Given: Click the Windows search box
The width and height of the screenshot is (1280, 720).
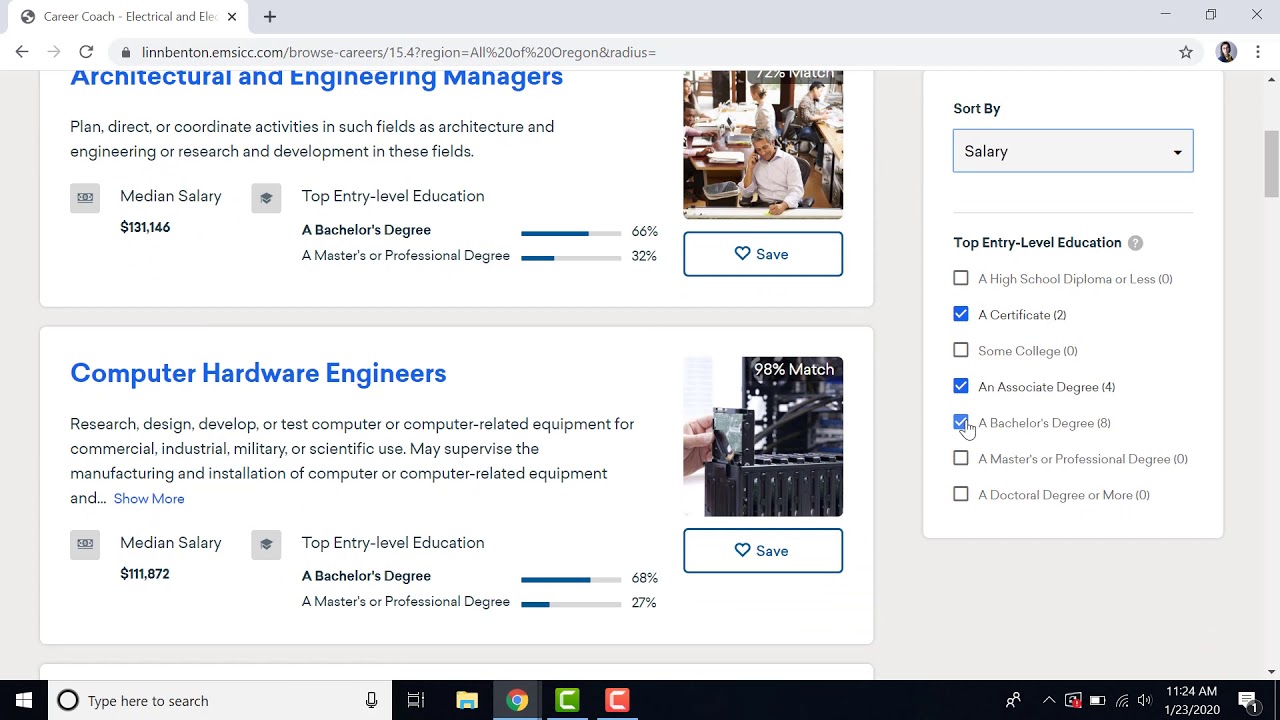Looking at the screenshot, I should click(218, 700).
